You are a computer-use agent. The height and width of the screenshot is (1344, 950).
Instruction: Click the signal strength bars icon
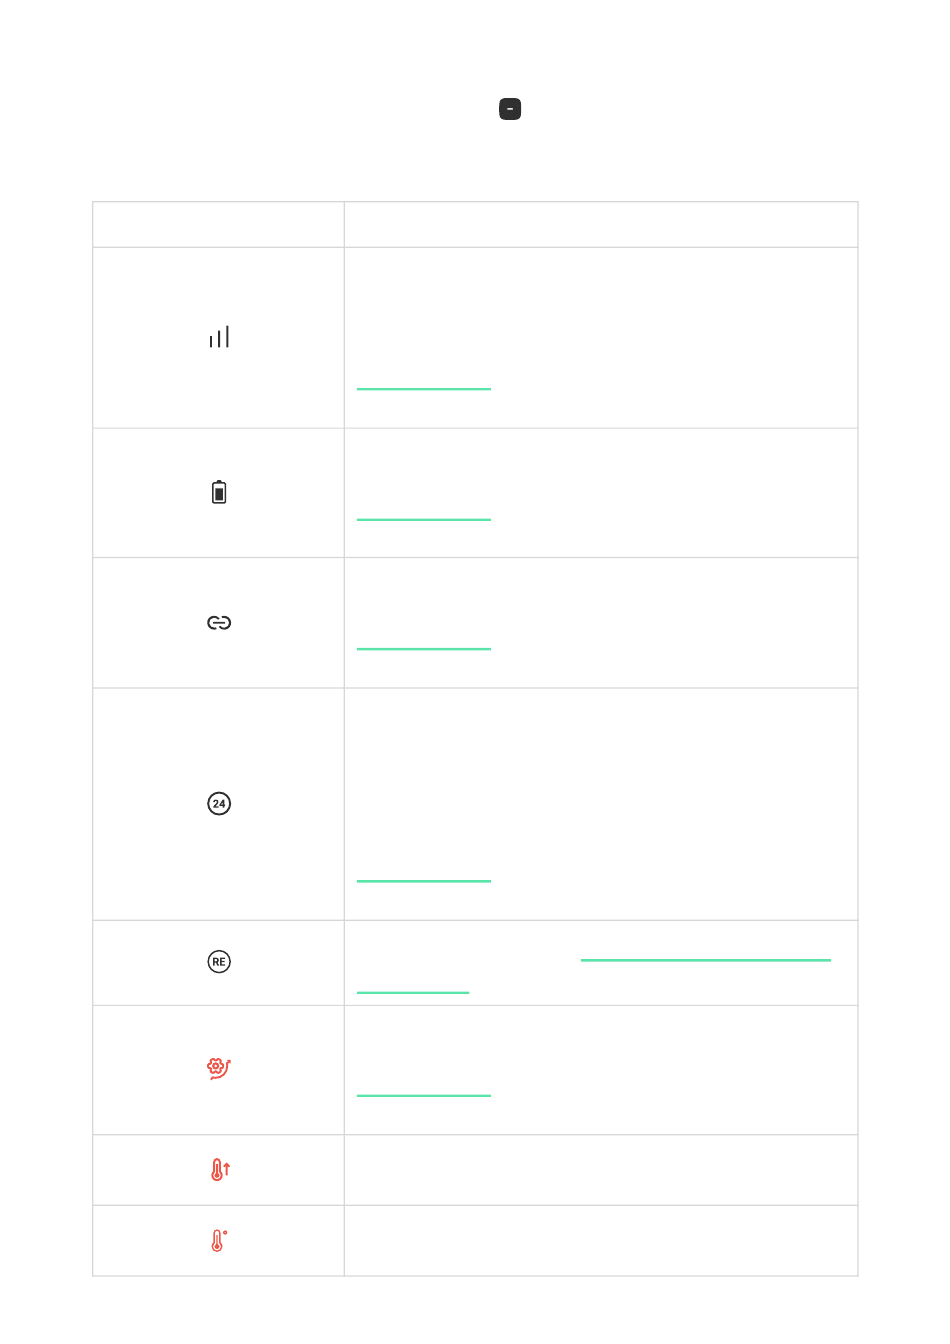pos(219,337)
